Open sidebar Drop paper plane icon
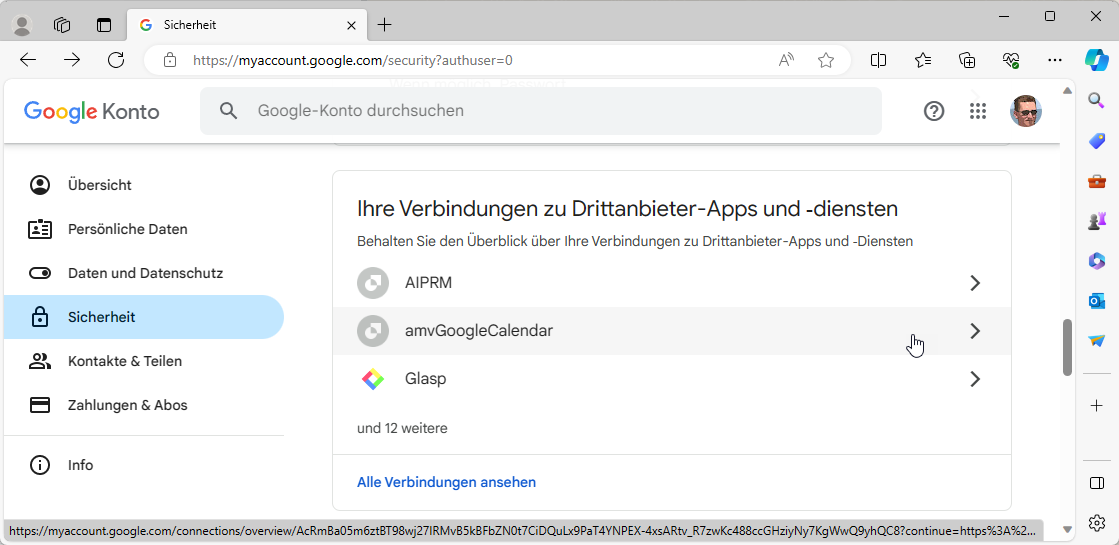 [x=1097, y=341]
